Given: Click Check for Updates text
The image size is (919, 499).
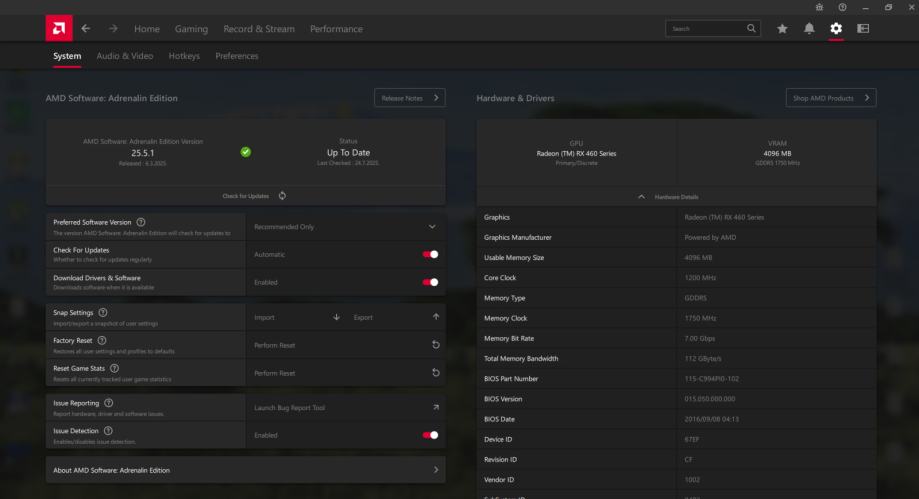Looking at the screenshot, I should pyautogui.click(x=246, y=196).
